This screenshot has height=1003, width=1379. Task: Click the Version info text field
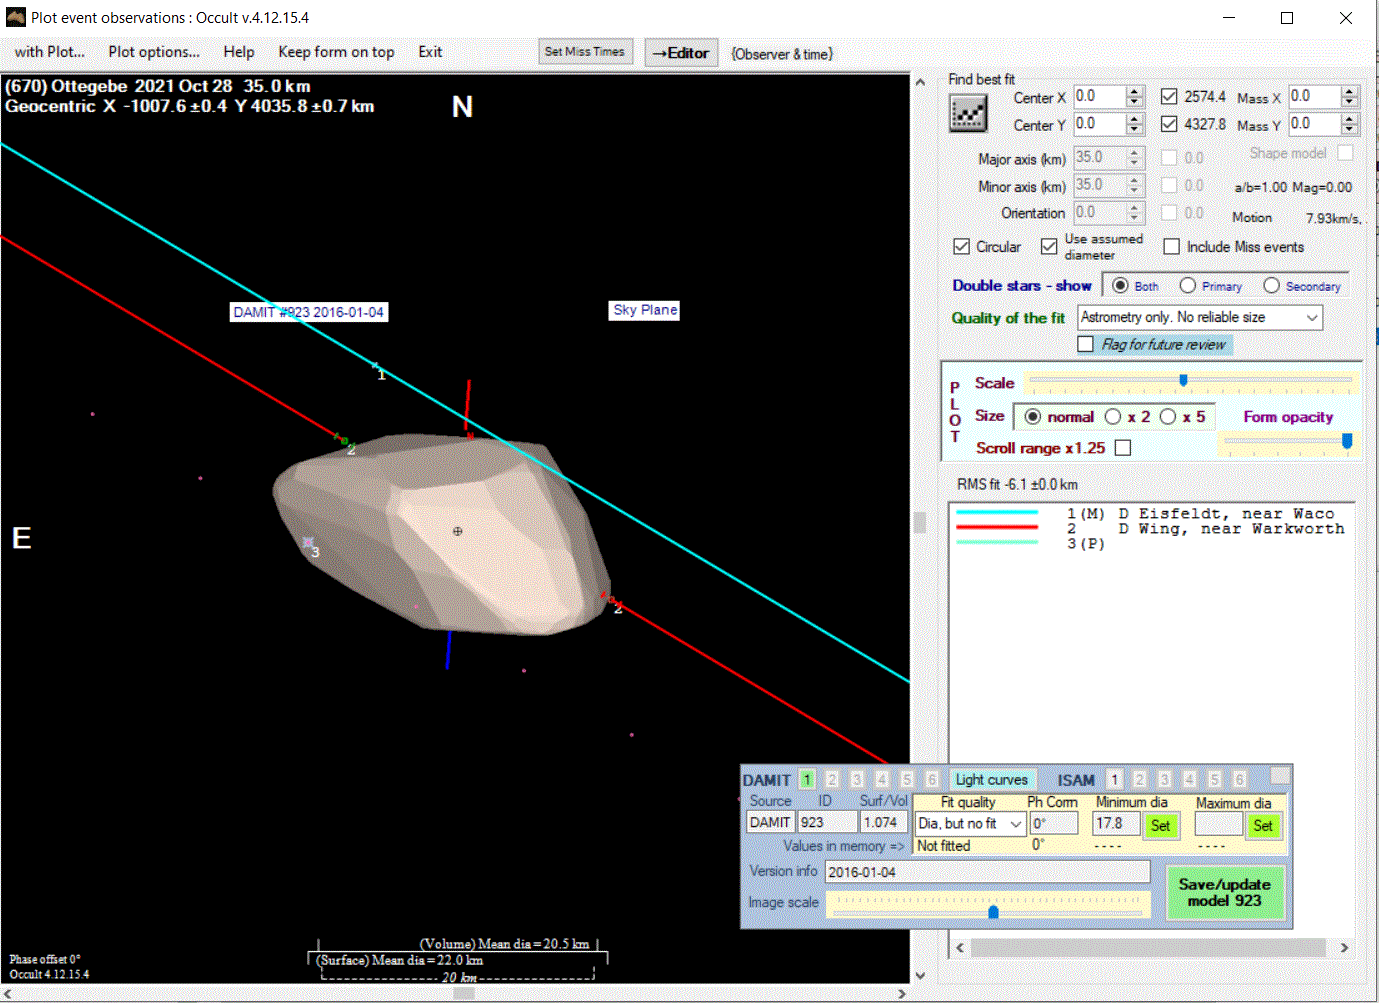(x=986, y=872)
